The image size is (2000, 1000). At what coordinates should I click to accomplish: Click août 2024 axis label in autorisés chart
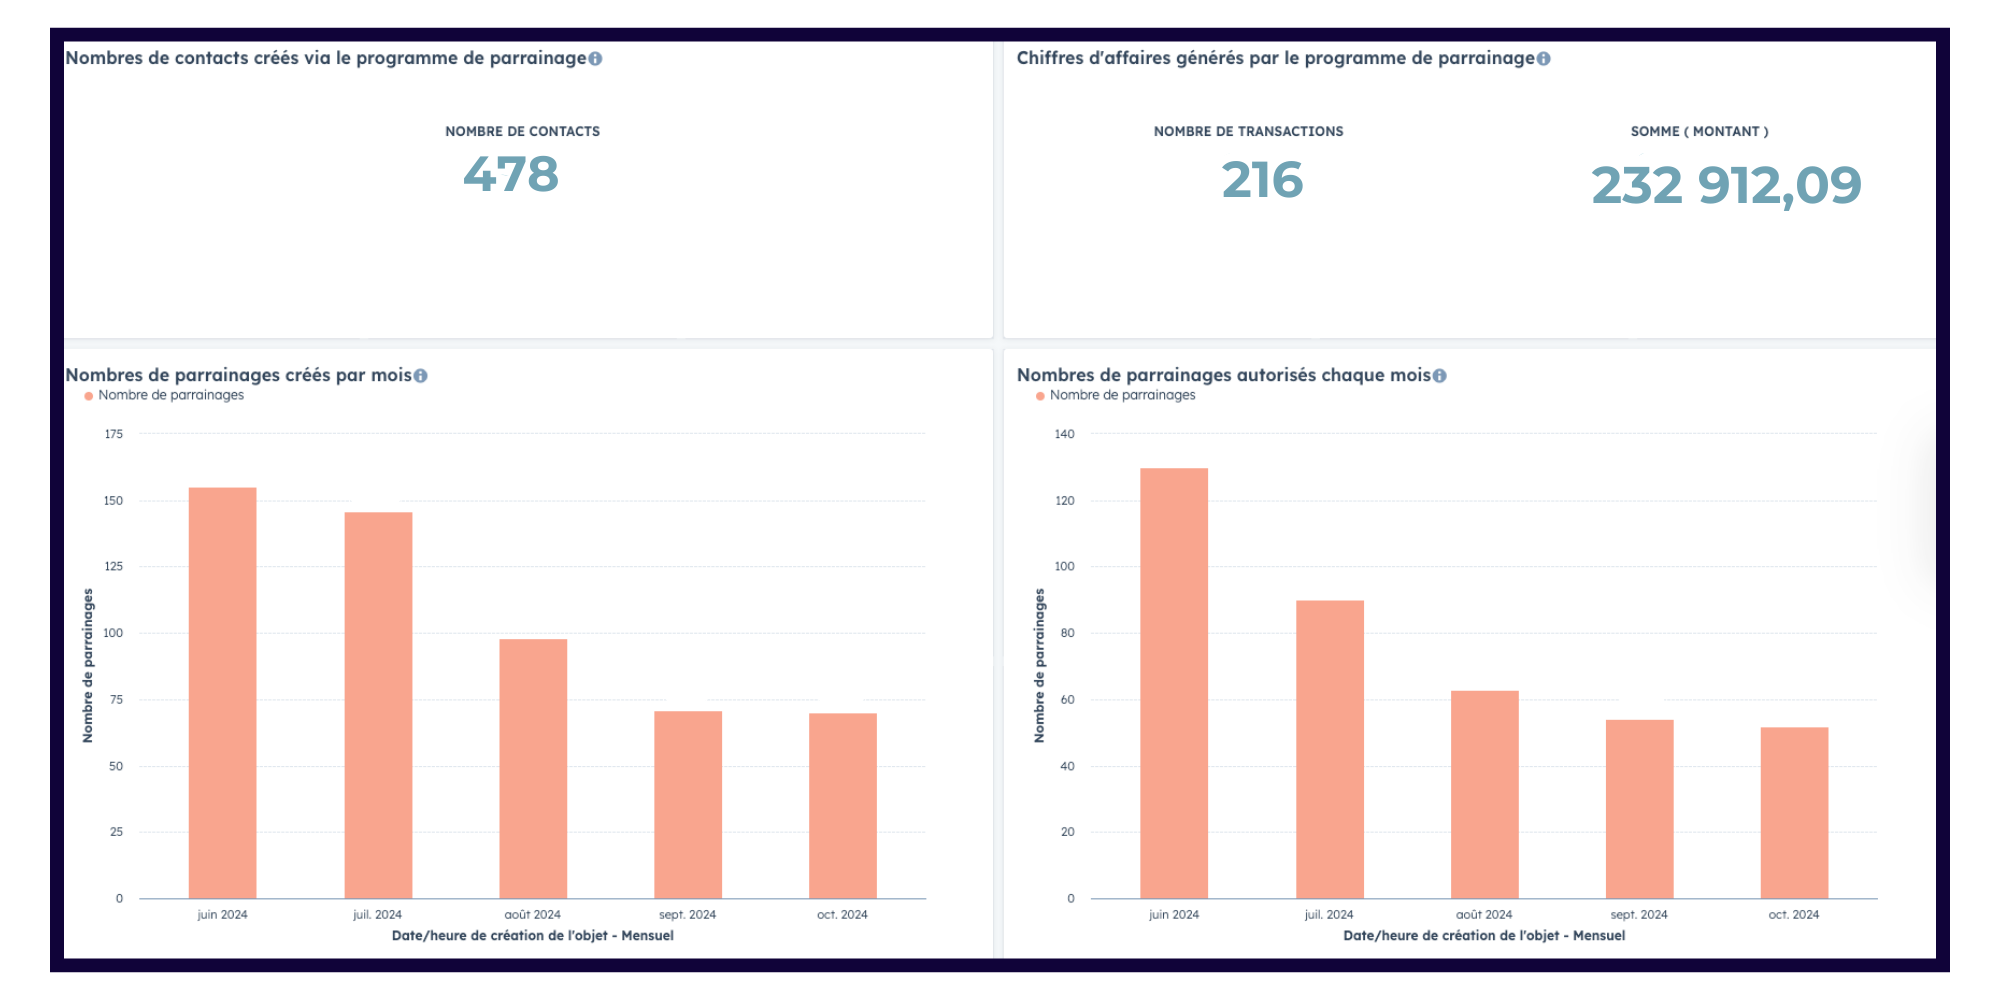[1484, 915]
